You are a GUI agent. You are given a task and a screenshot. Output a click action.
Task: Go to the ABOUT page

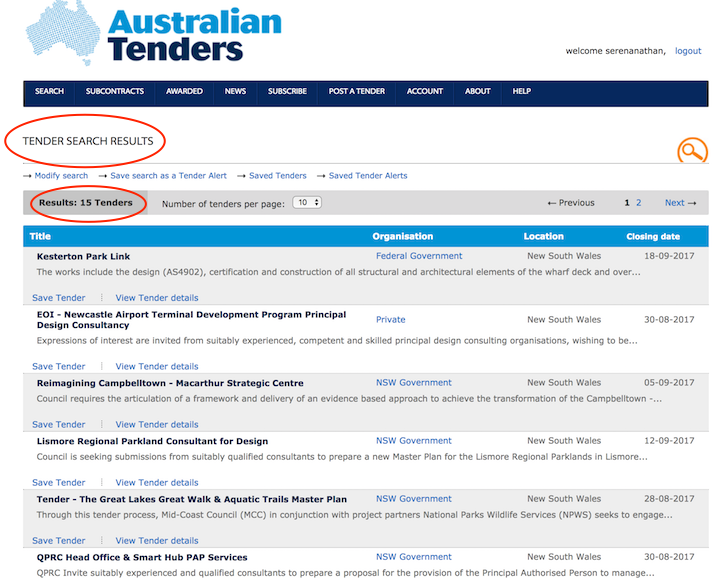478,91
